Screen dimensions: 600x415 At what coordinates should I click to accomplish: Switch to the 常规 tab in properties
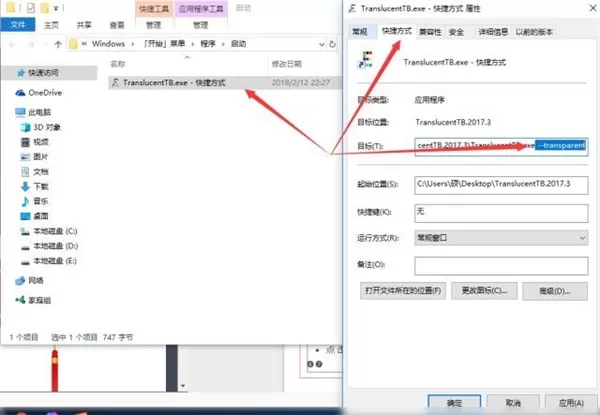(x=360, y=32)
